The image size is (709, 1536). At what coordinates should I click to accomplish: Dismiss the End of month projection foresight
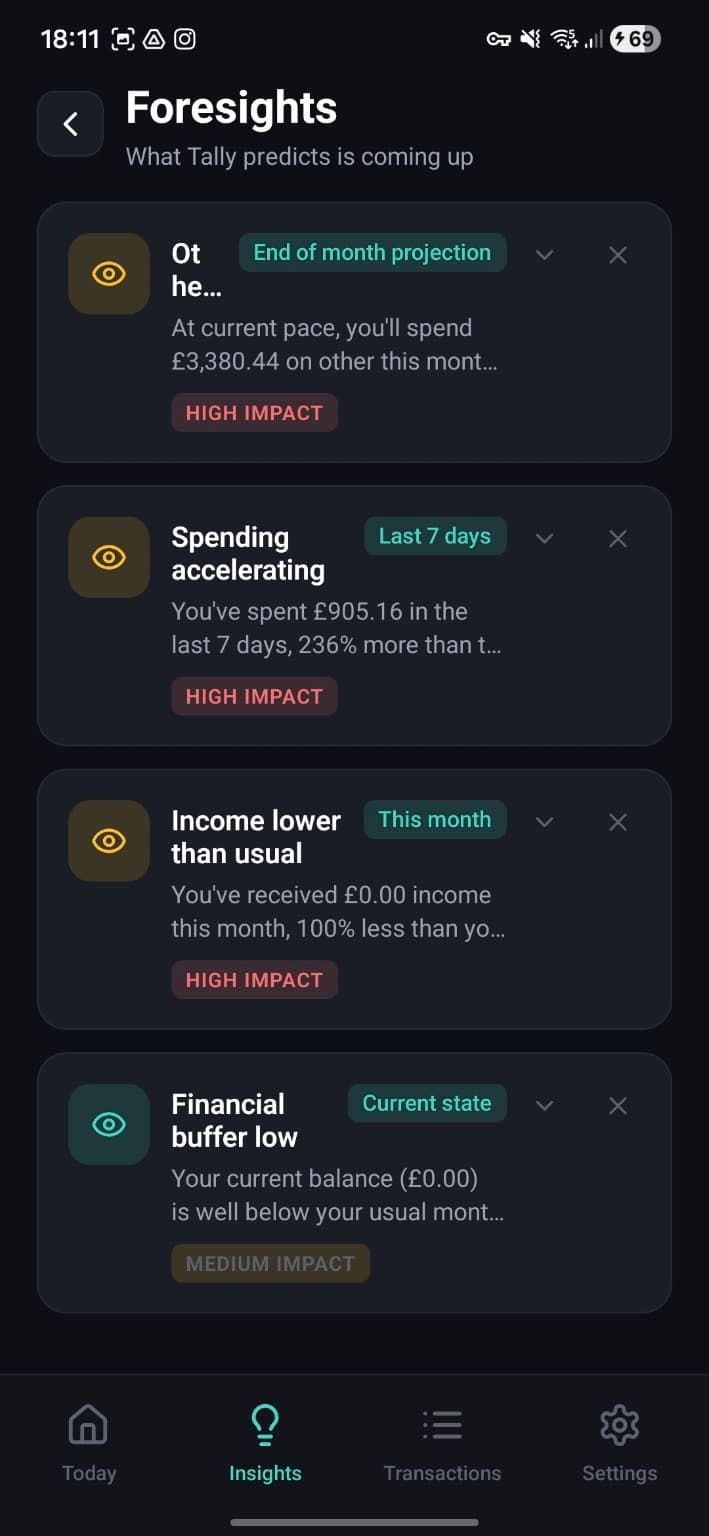(618, 255)
